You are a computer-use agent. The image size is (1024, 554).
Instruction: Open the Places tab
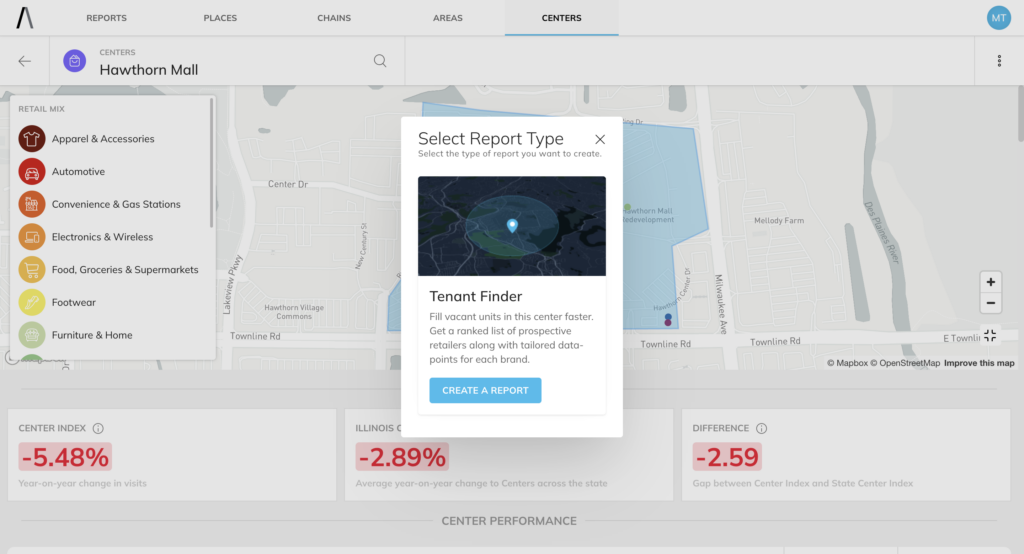(x=220, y=18)
